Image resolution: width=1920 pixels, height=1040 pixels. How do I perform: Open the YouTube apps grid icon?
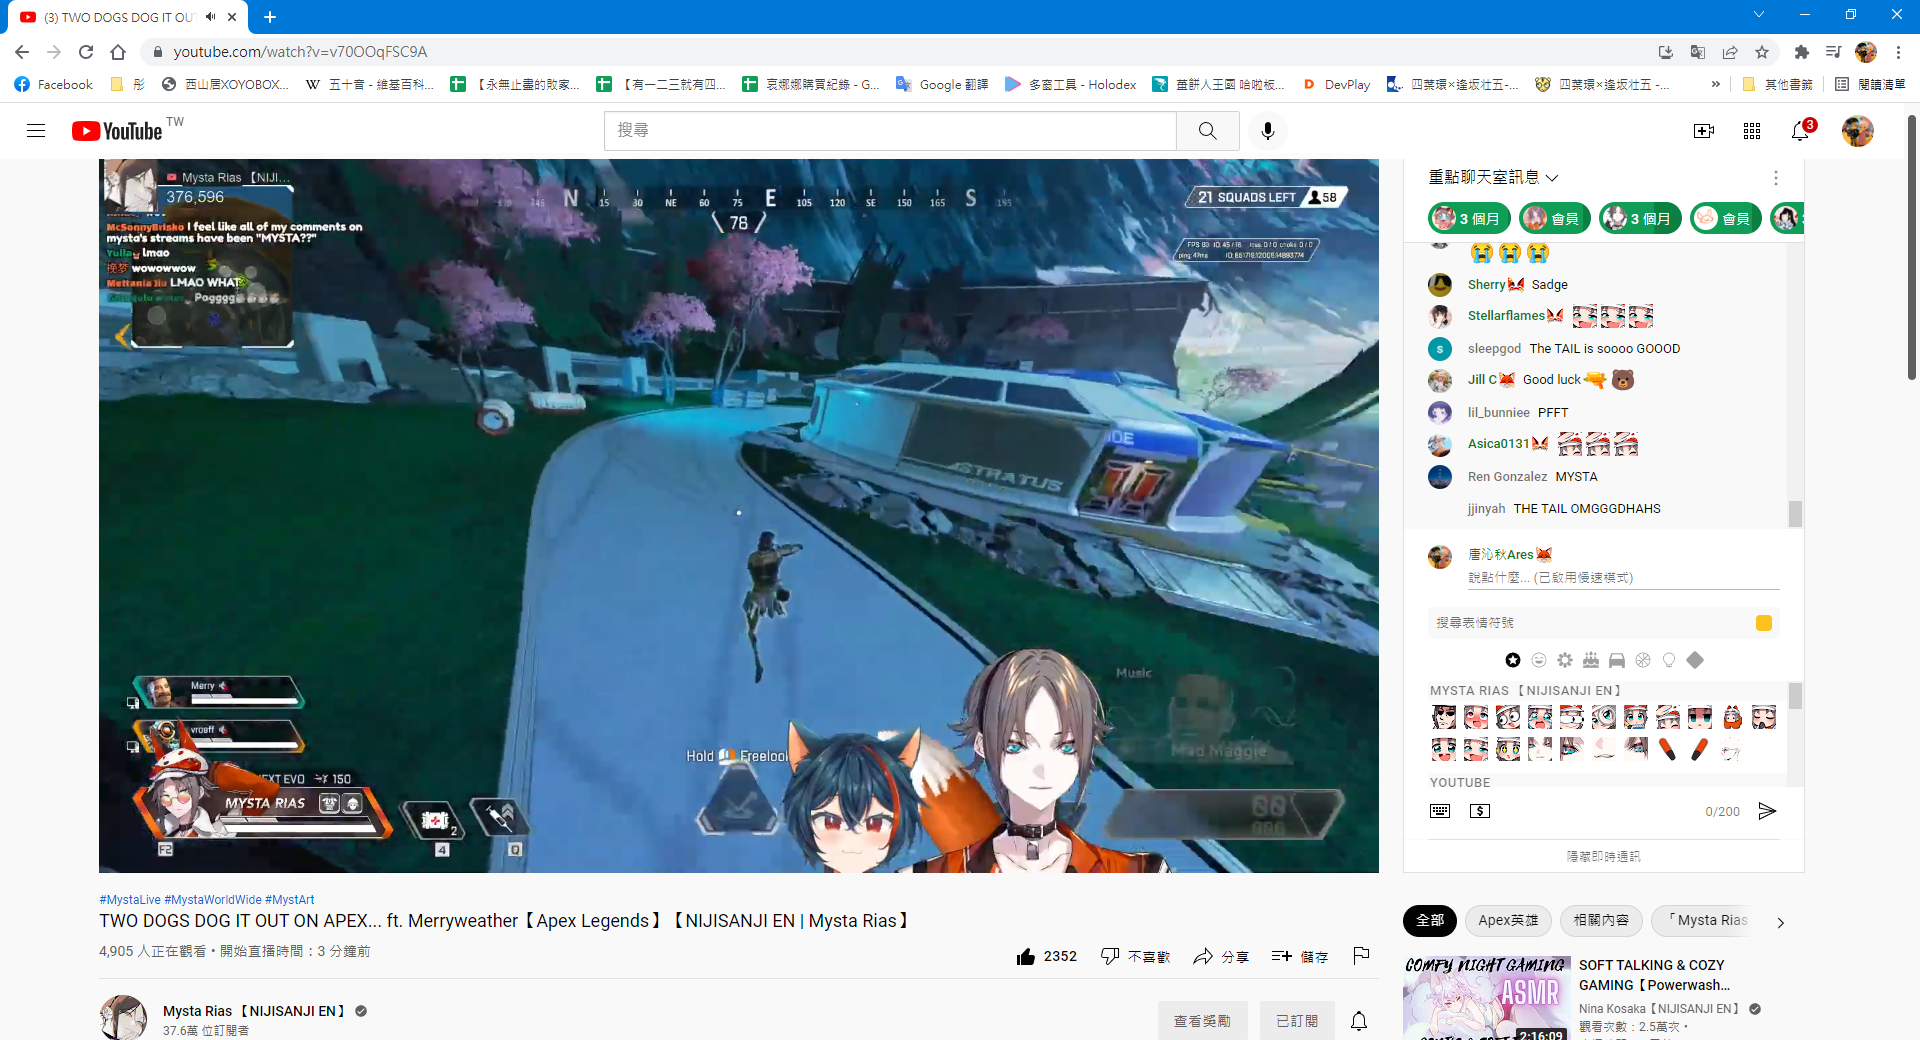pyautogui.click(x=1752, y=131)
